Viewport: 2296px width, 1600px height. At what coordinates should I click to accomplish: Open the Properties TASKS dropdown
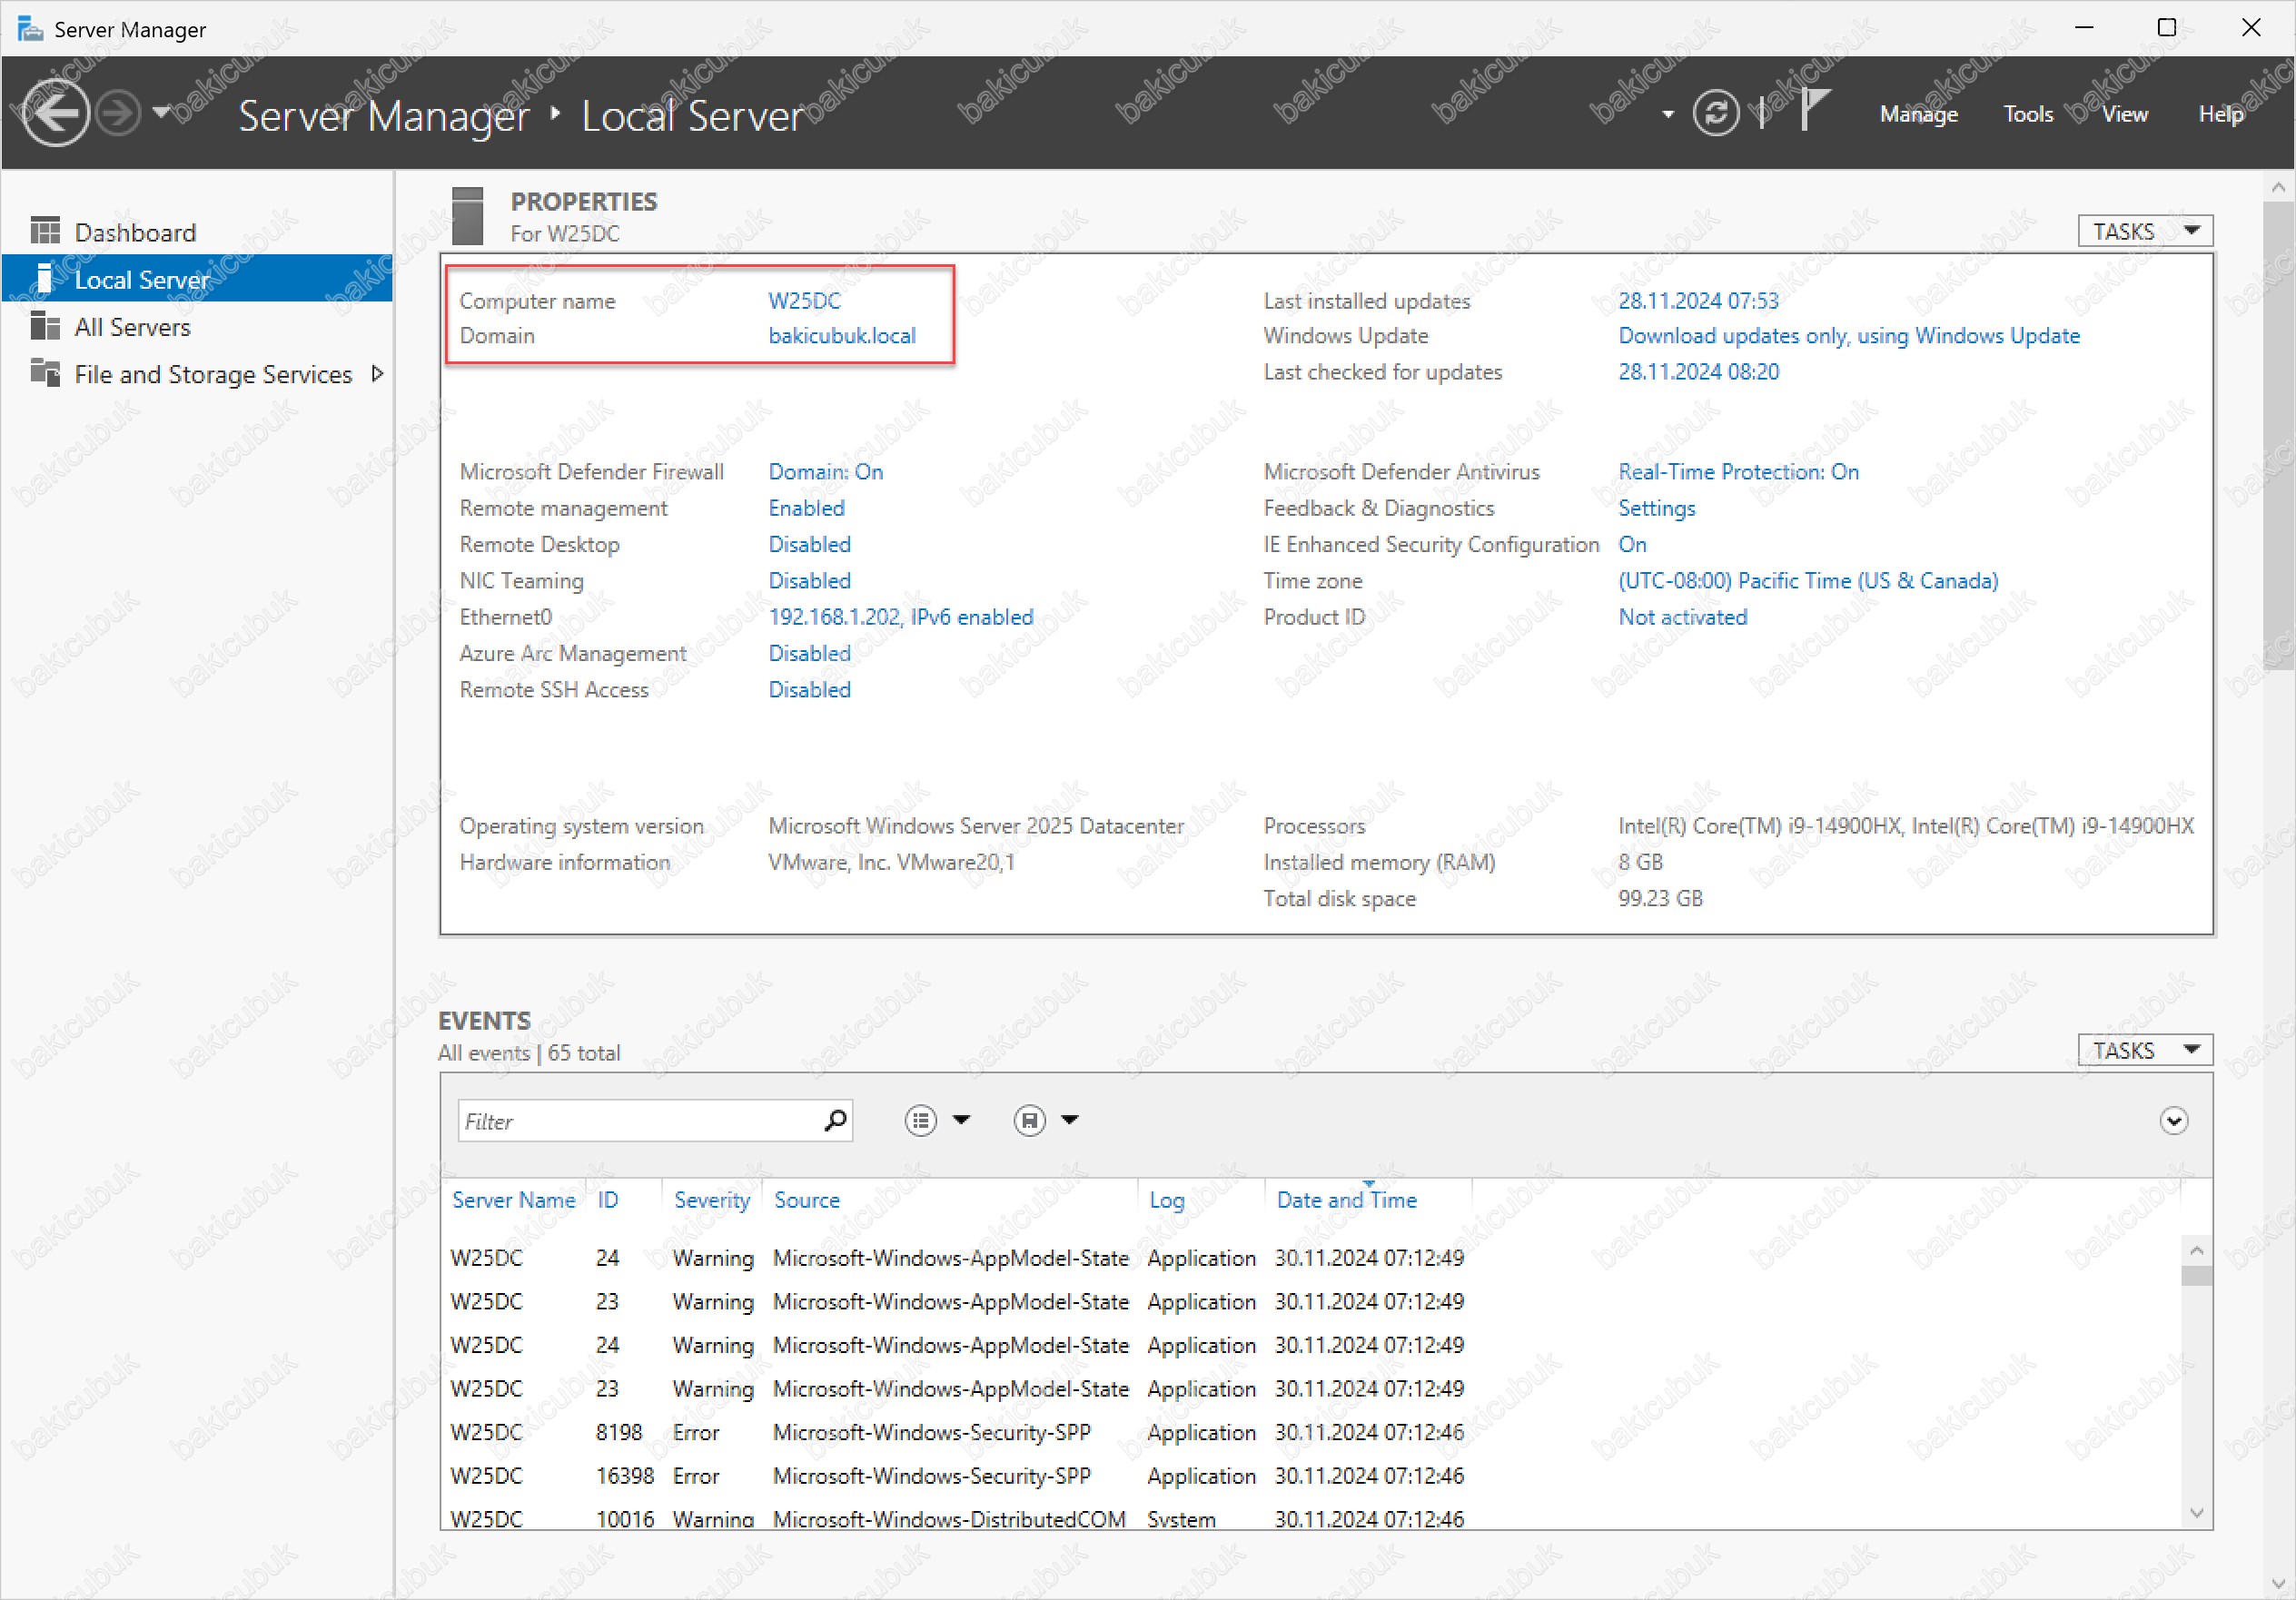tap(2145, 231)
